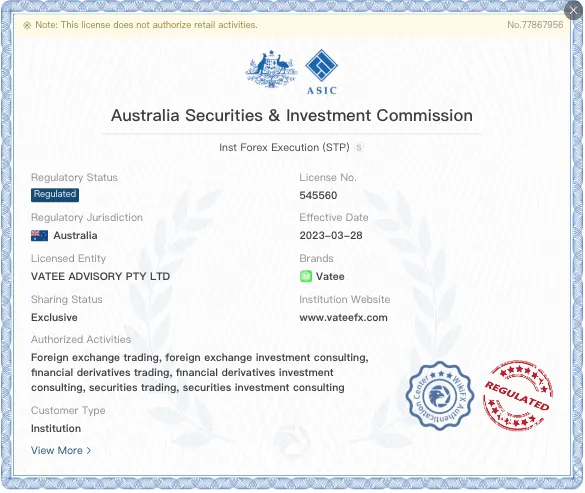
Task: Click the Australia Securities & Investment Commission heading
Action: pos(292,116)
